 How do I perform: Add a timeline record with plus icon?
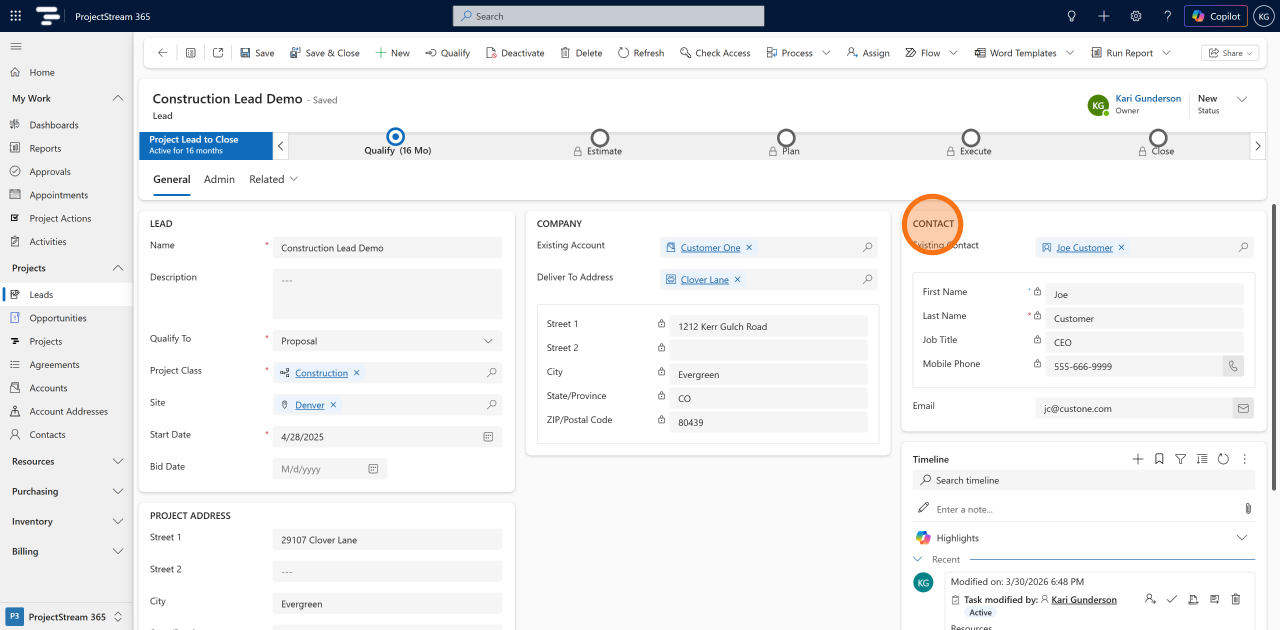point(1137,459)
